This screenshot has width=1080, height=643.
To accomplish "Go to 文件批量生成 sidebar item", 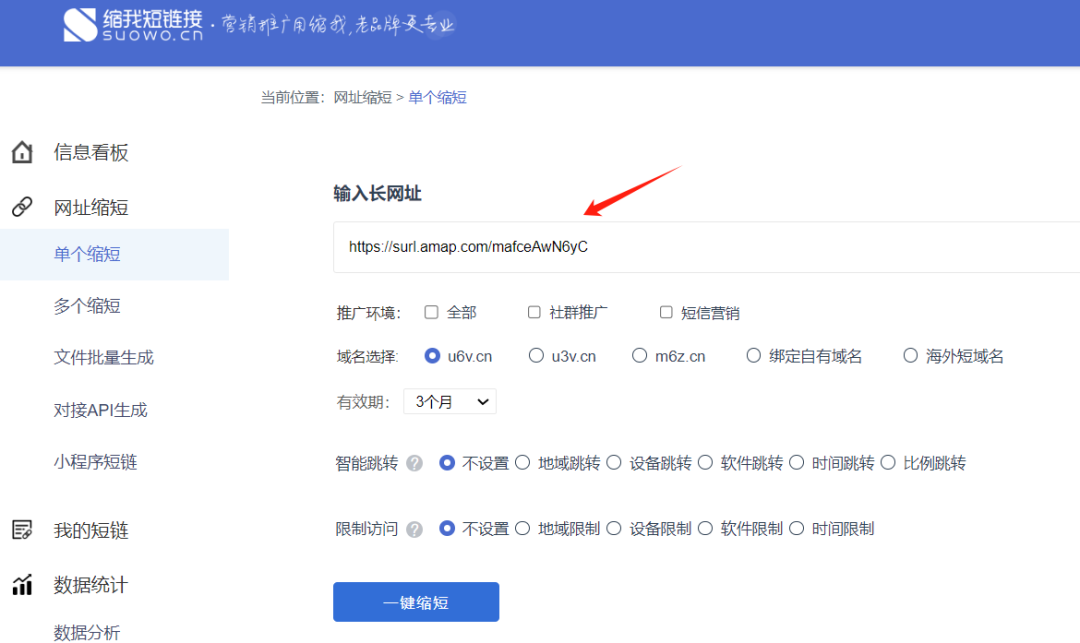I will pyautogui.click(x=103, y=358).
